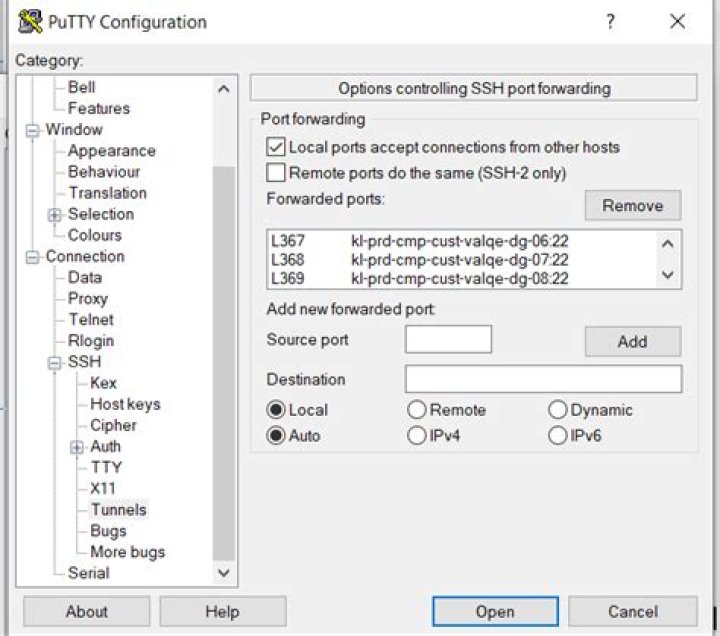Click the forwarded ports list scroll-down arrow

(668, 275)
